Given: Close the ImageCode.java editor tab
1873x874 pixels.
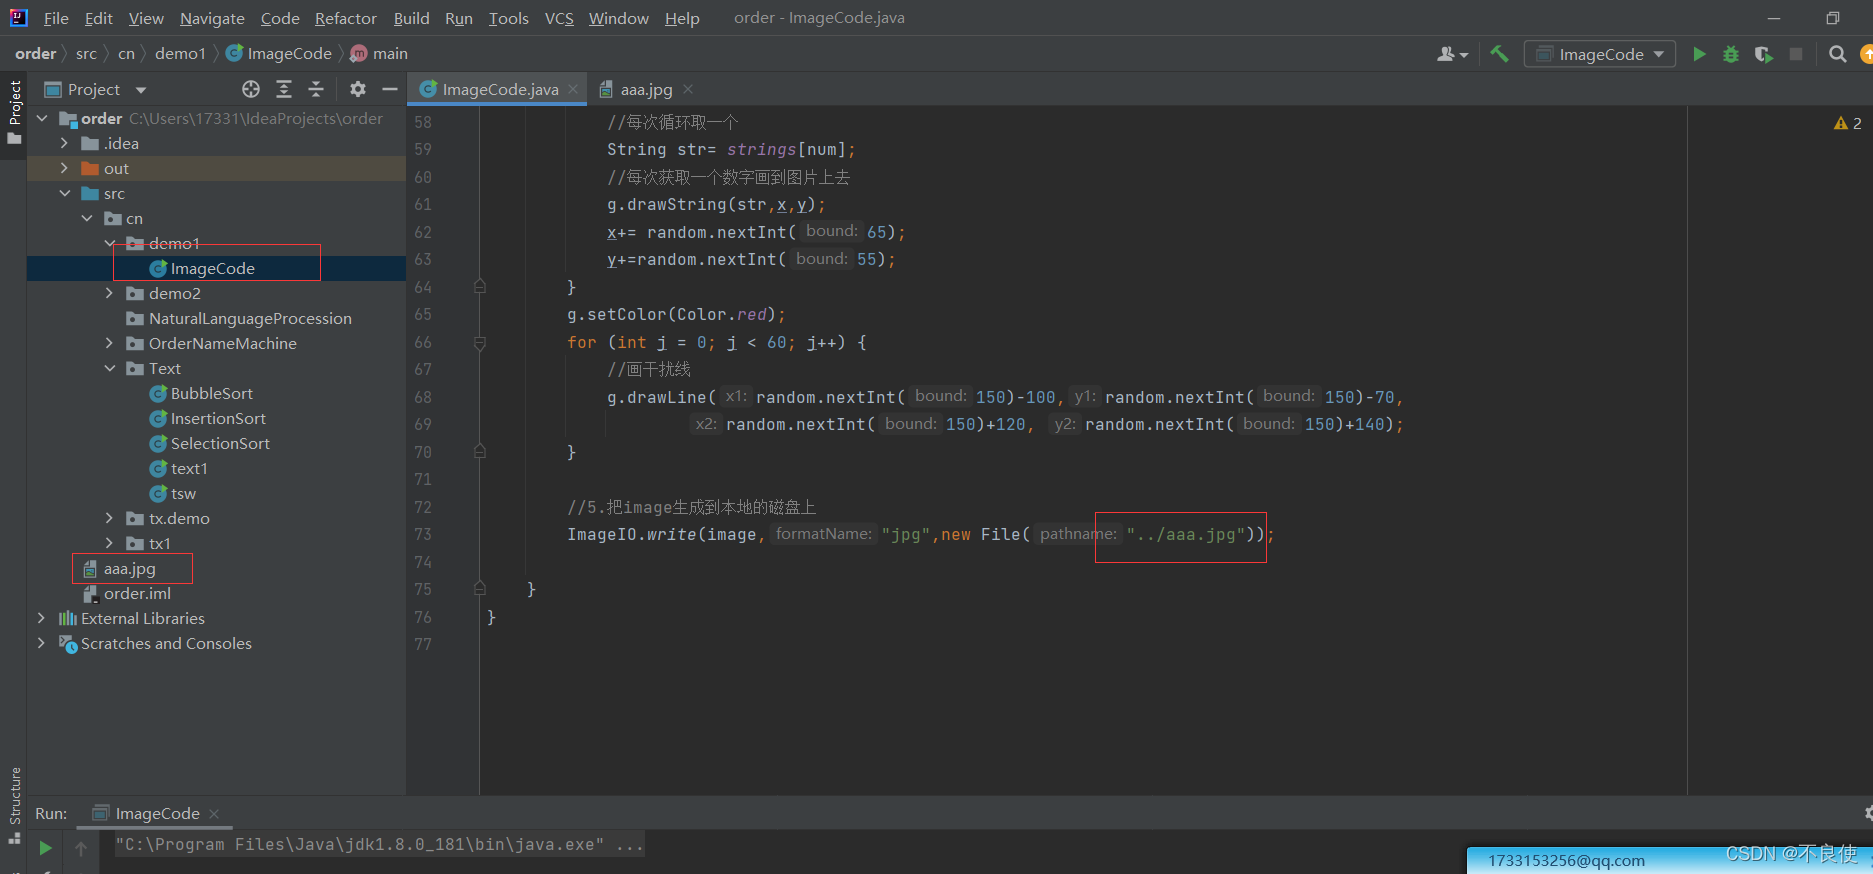Looking at the screenshot, I should [573, 89].
